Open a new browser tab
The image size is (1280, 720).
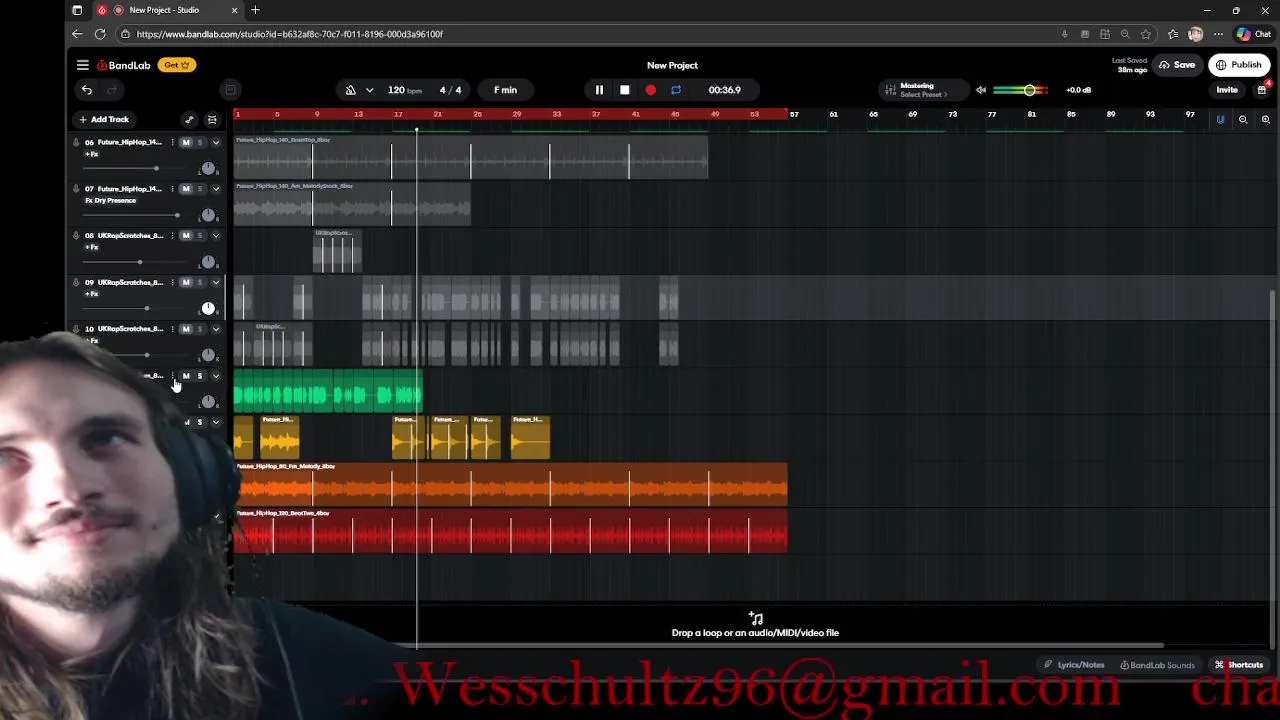[255, 10]
